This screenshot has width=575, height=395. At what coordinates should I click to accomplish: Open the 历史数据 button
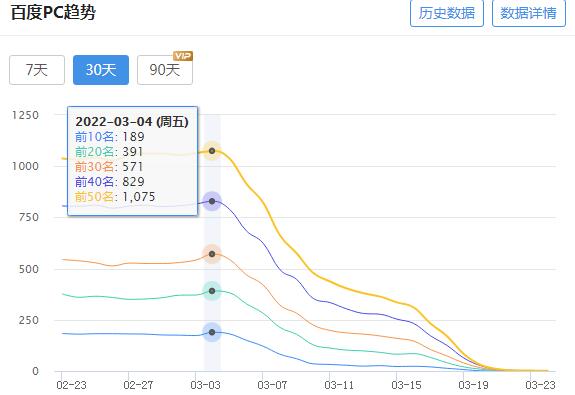point(447,14)
